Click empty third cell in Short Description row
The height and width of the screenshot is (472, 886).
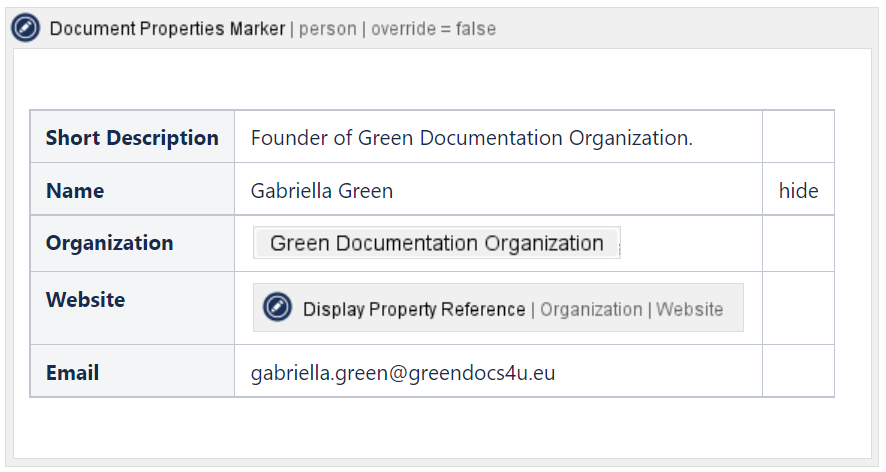798,137
